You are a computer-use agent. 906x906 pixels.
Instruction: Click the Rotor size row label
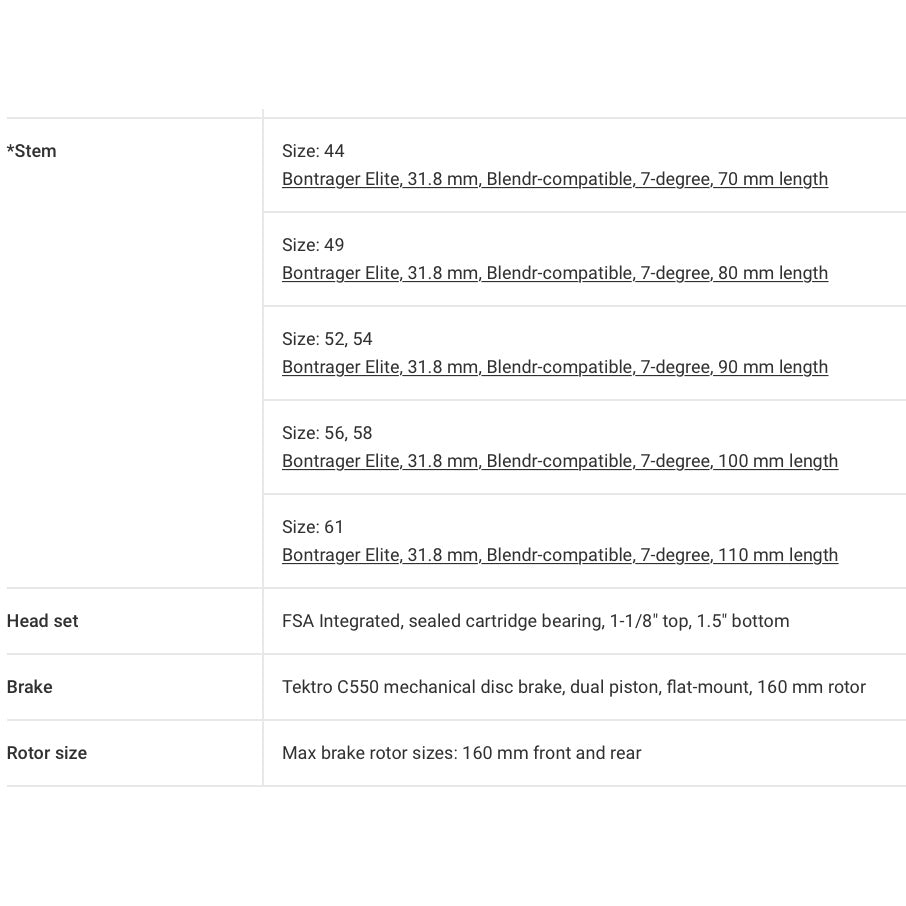coord(47,753)
